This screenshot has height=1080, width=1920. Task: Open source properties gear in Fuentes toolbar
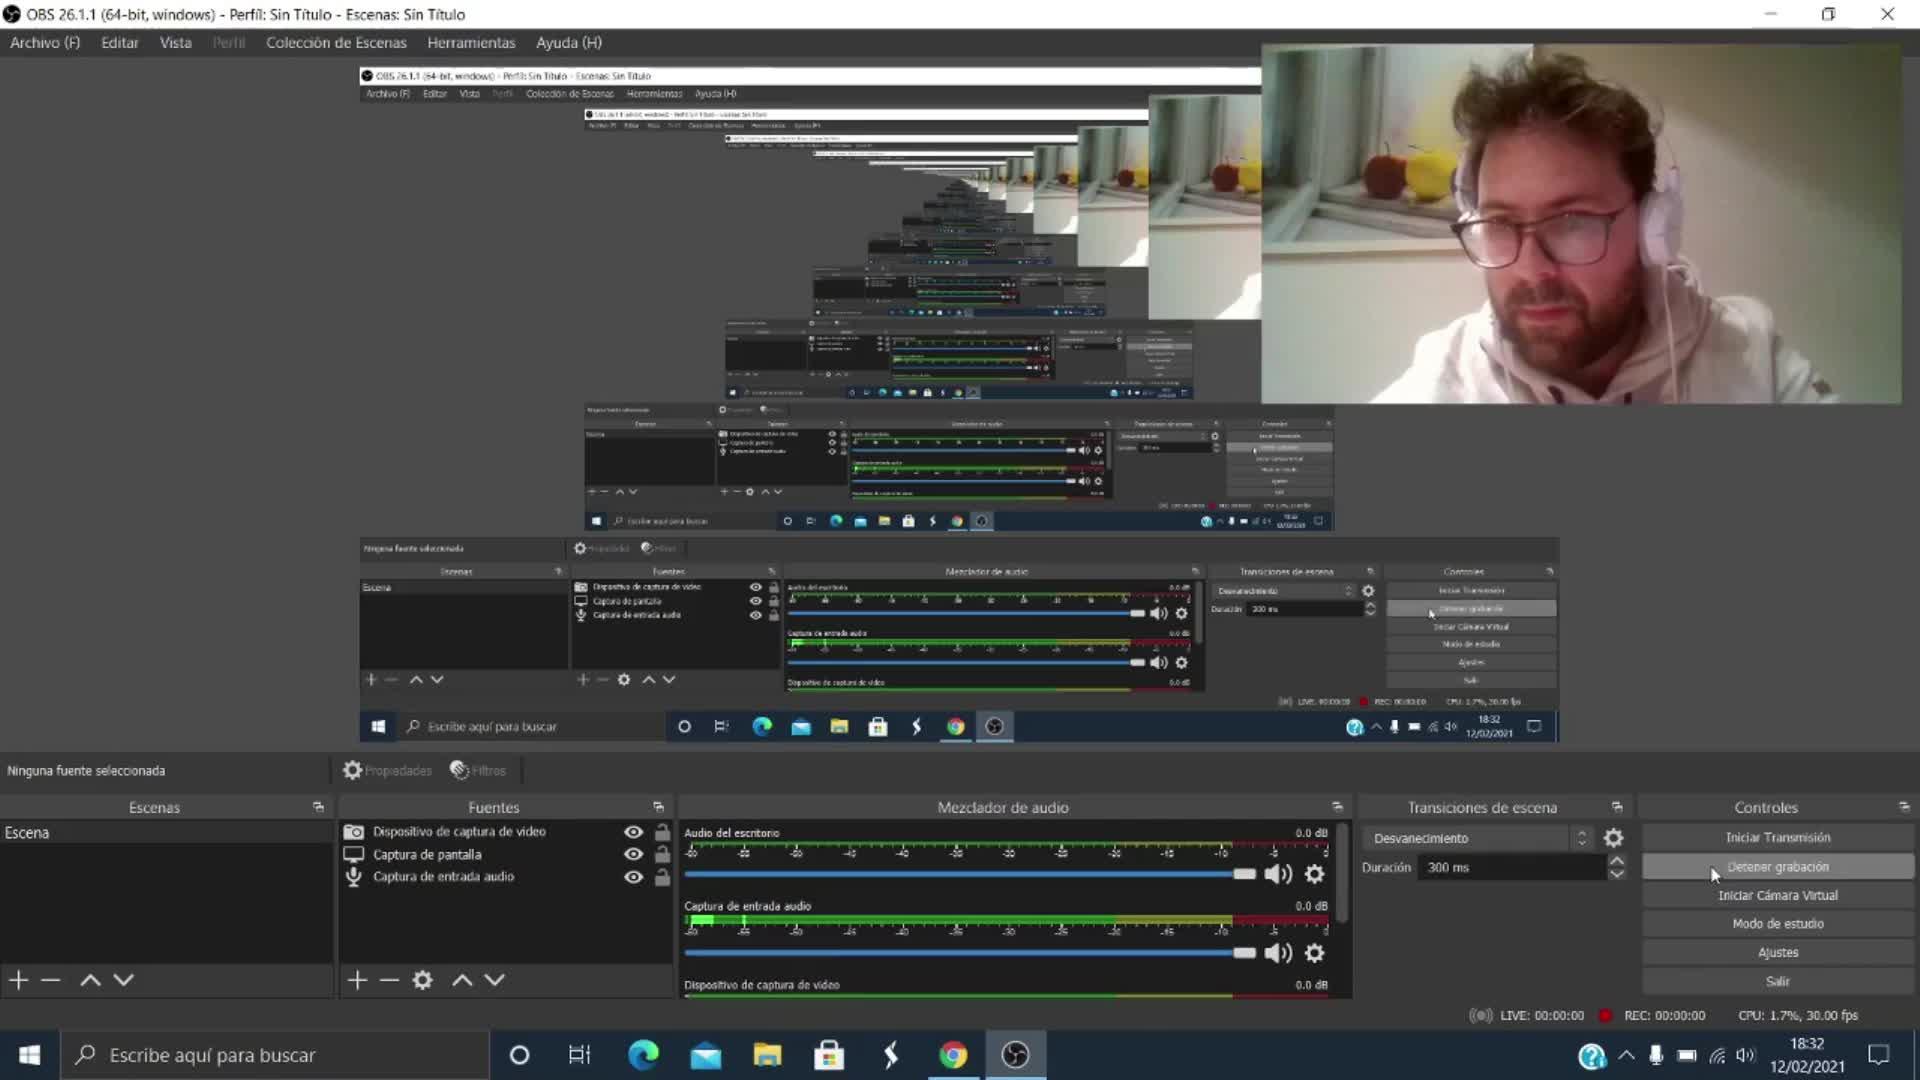(x=423, y=980)
